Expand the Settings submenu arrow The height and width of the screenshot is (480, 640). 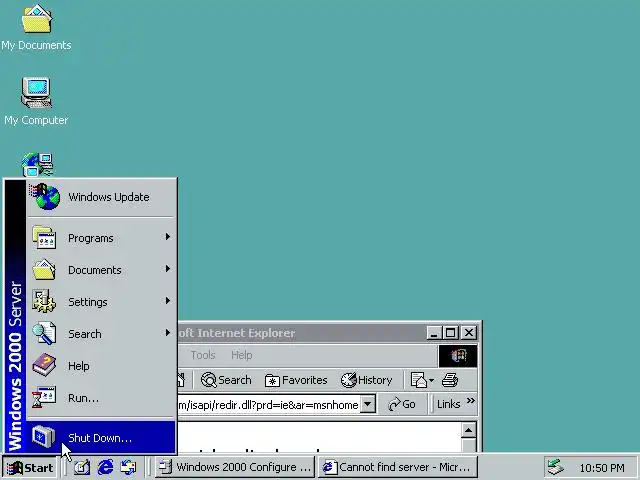click(x=167, y=301)
